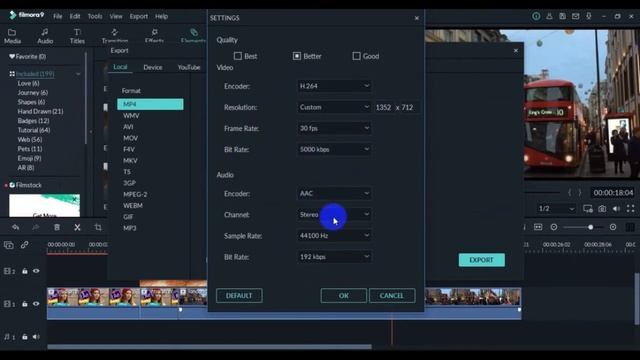The height and width of the screenshot is (360, 640).
Task: Open the Export menu
Action: pyautogui.click(x=139, y=16)
